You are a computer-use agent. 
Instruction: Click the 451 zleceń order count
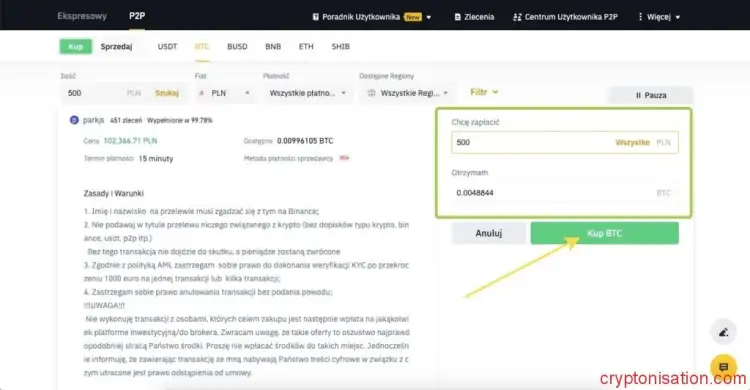[126, 120]
